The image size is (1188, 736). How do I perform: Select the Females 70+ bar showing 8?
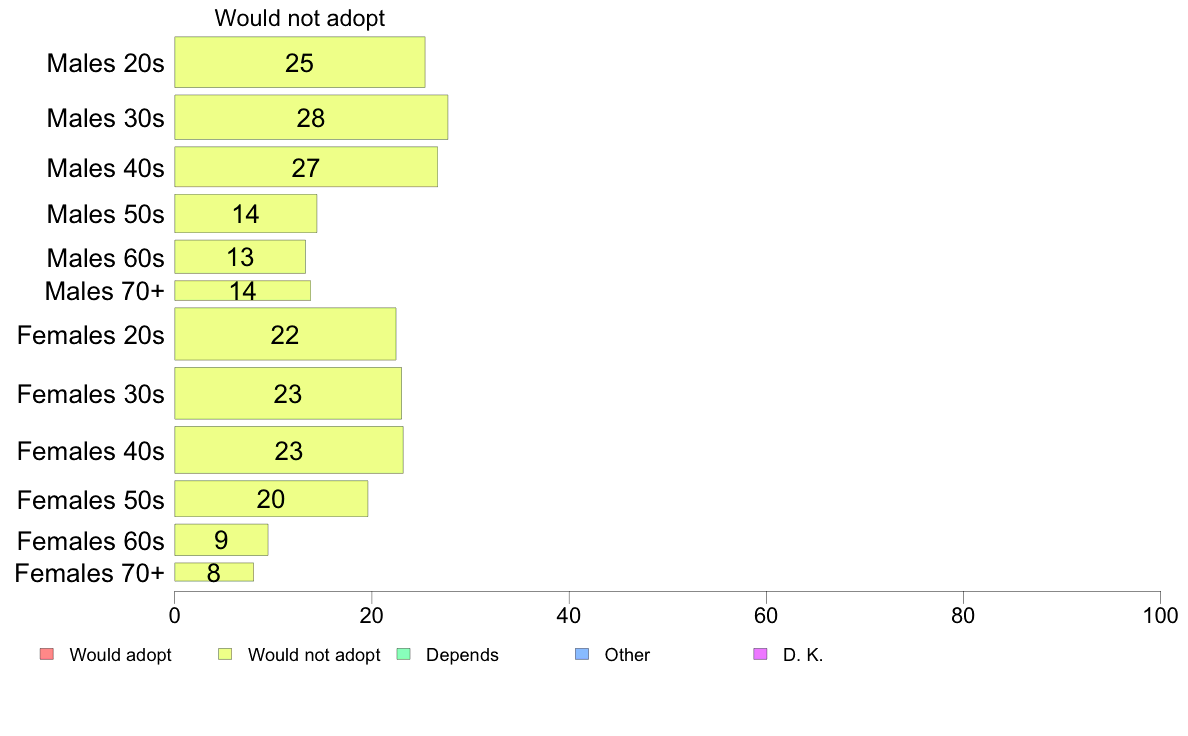coord(214,572)
